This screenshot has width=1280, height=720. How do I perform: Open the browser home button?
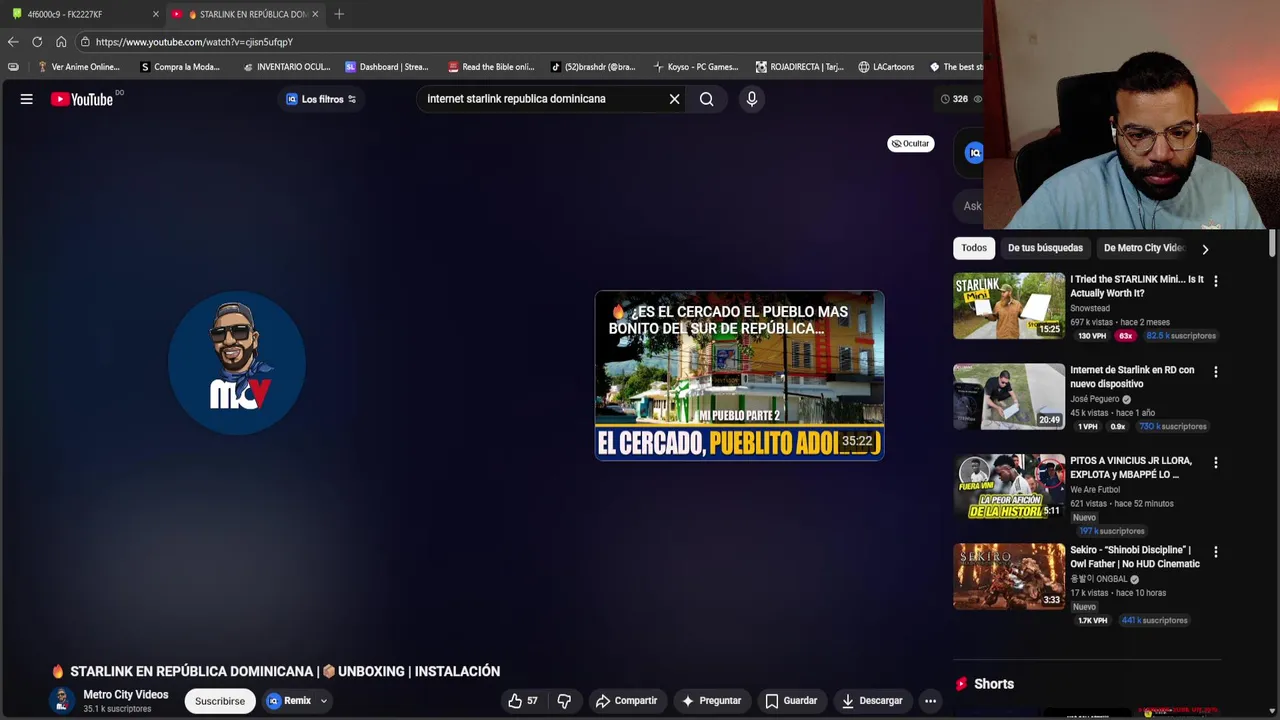coord(61,42)
